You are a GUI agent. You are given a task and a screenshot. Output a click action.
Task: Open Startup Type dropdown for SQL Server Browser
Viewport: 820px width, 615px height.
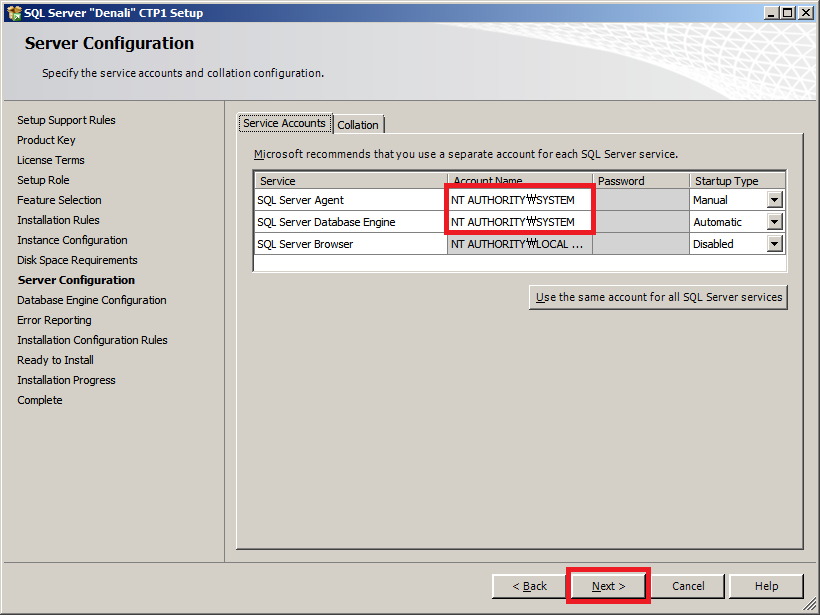click(775, 244)
